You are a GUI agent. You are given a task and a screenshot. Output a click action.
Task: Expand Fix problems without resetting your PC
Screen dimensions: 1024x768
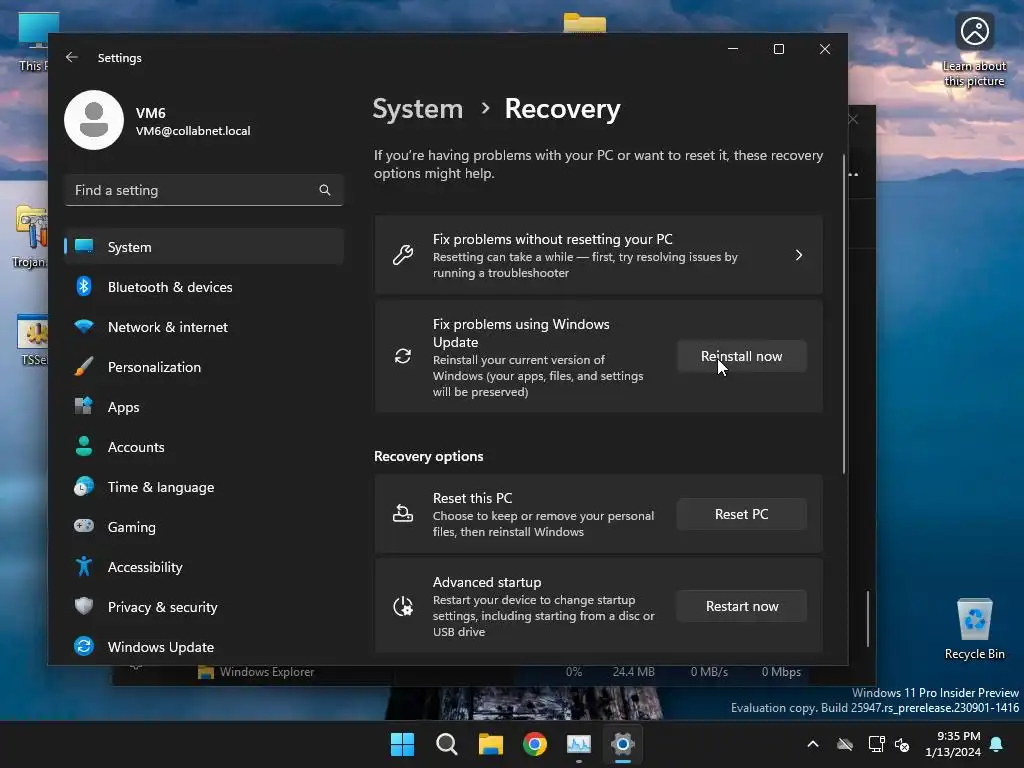tap(598, 255)
